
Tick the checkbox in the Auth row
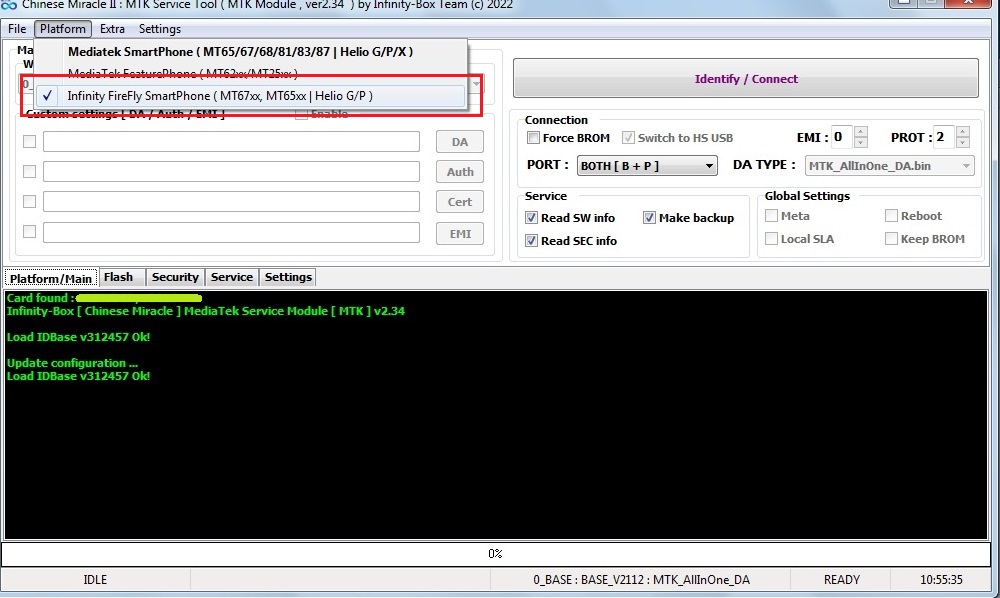pyautogui.click(x=29, y=171)
